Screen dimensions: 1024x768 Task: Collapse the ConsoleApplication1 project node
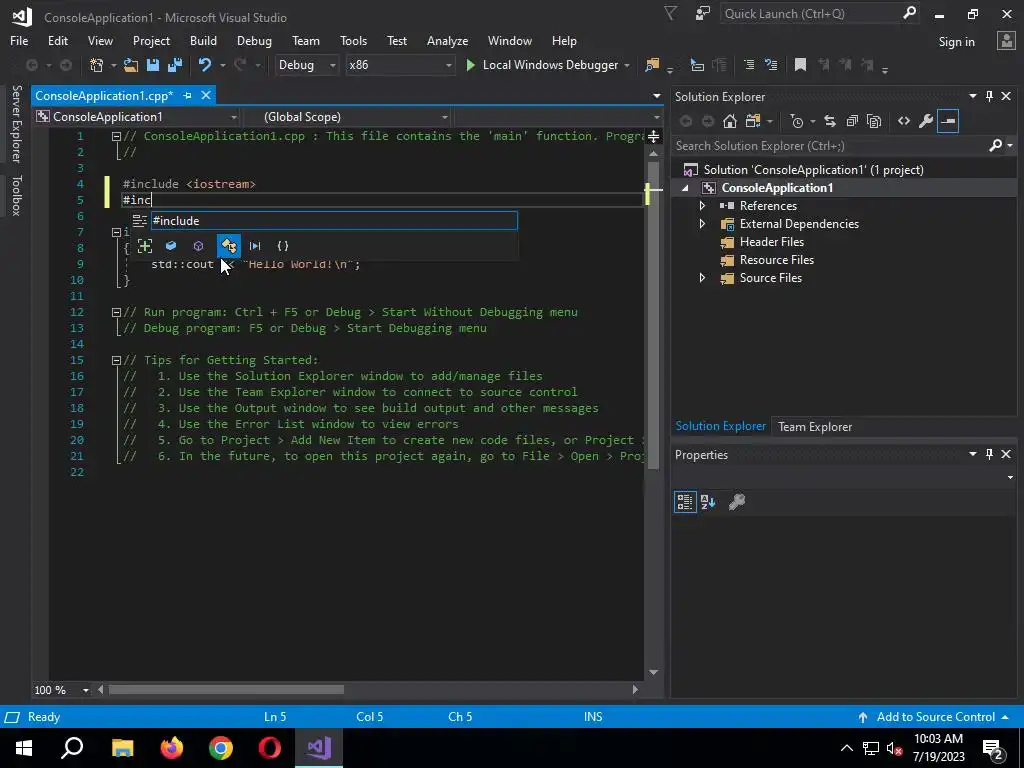tap(685, 188)
